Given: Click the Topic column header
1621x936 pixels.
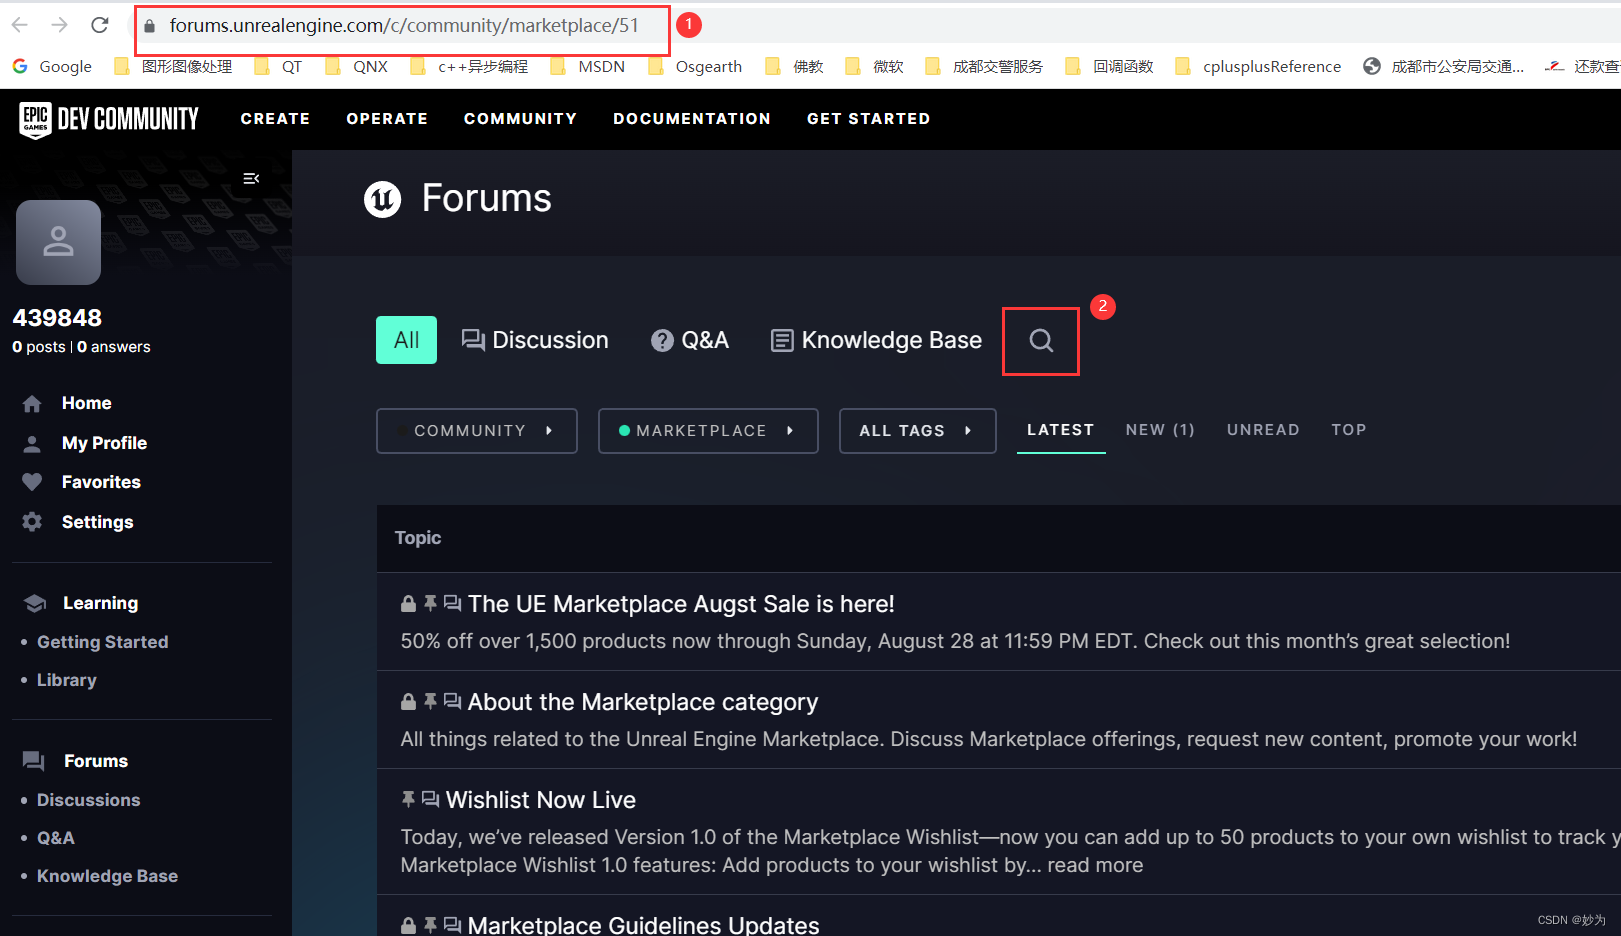Looking at the screenshot, I should (417, 538).
